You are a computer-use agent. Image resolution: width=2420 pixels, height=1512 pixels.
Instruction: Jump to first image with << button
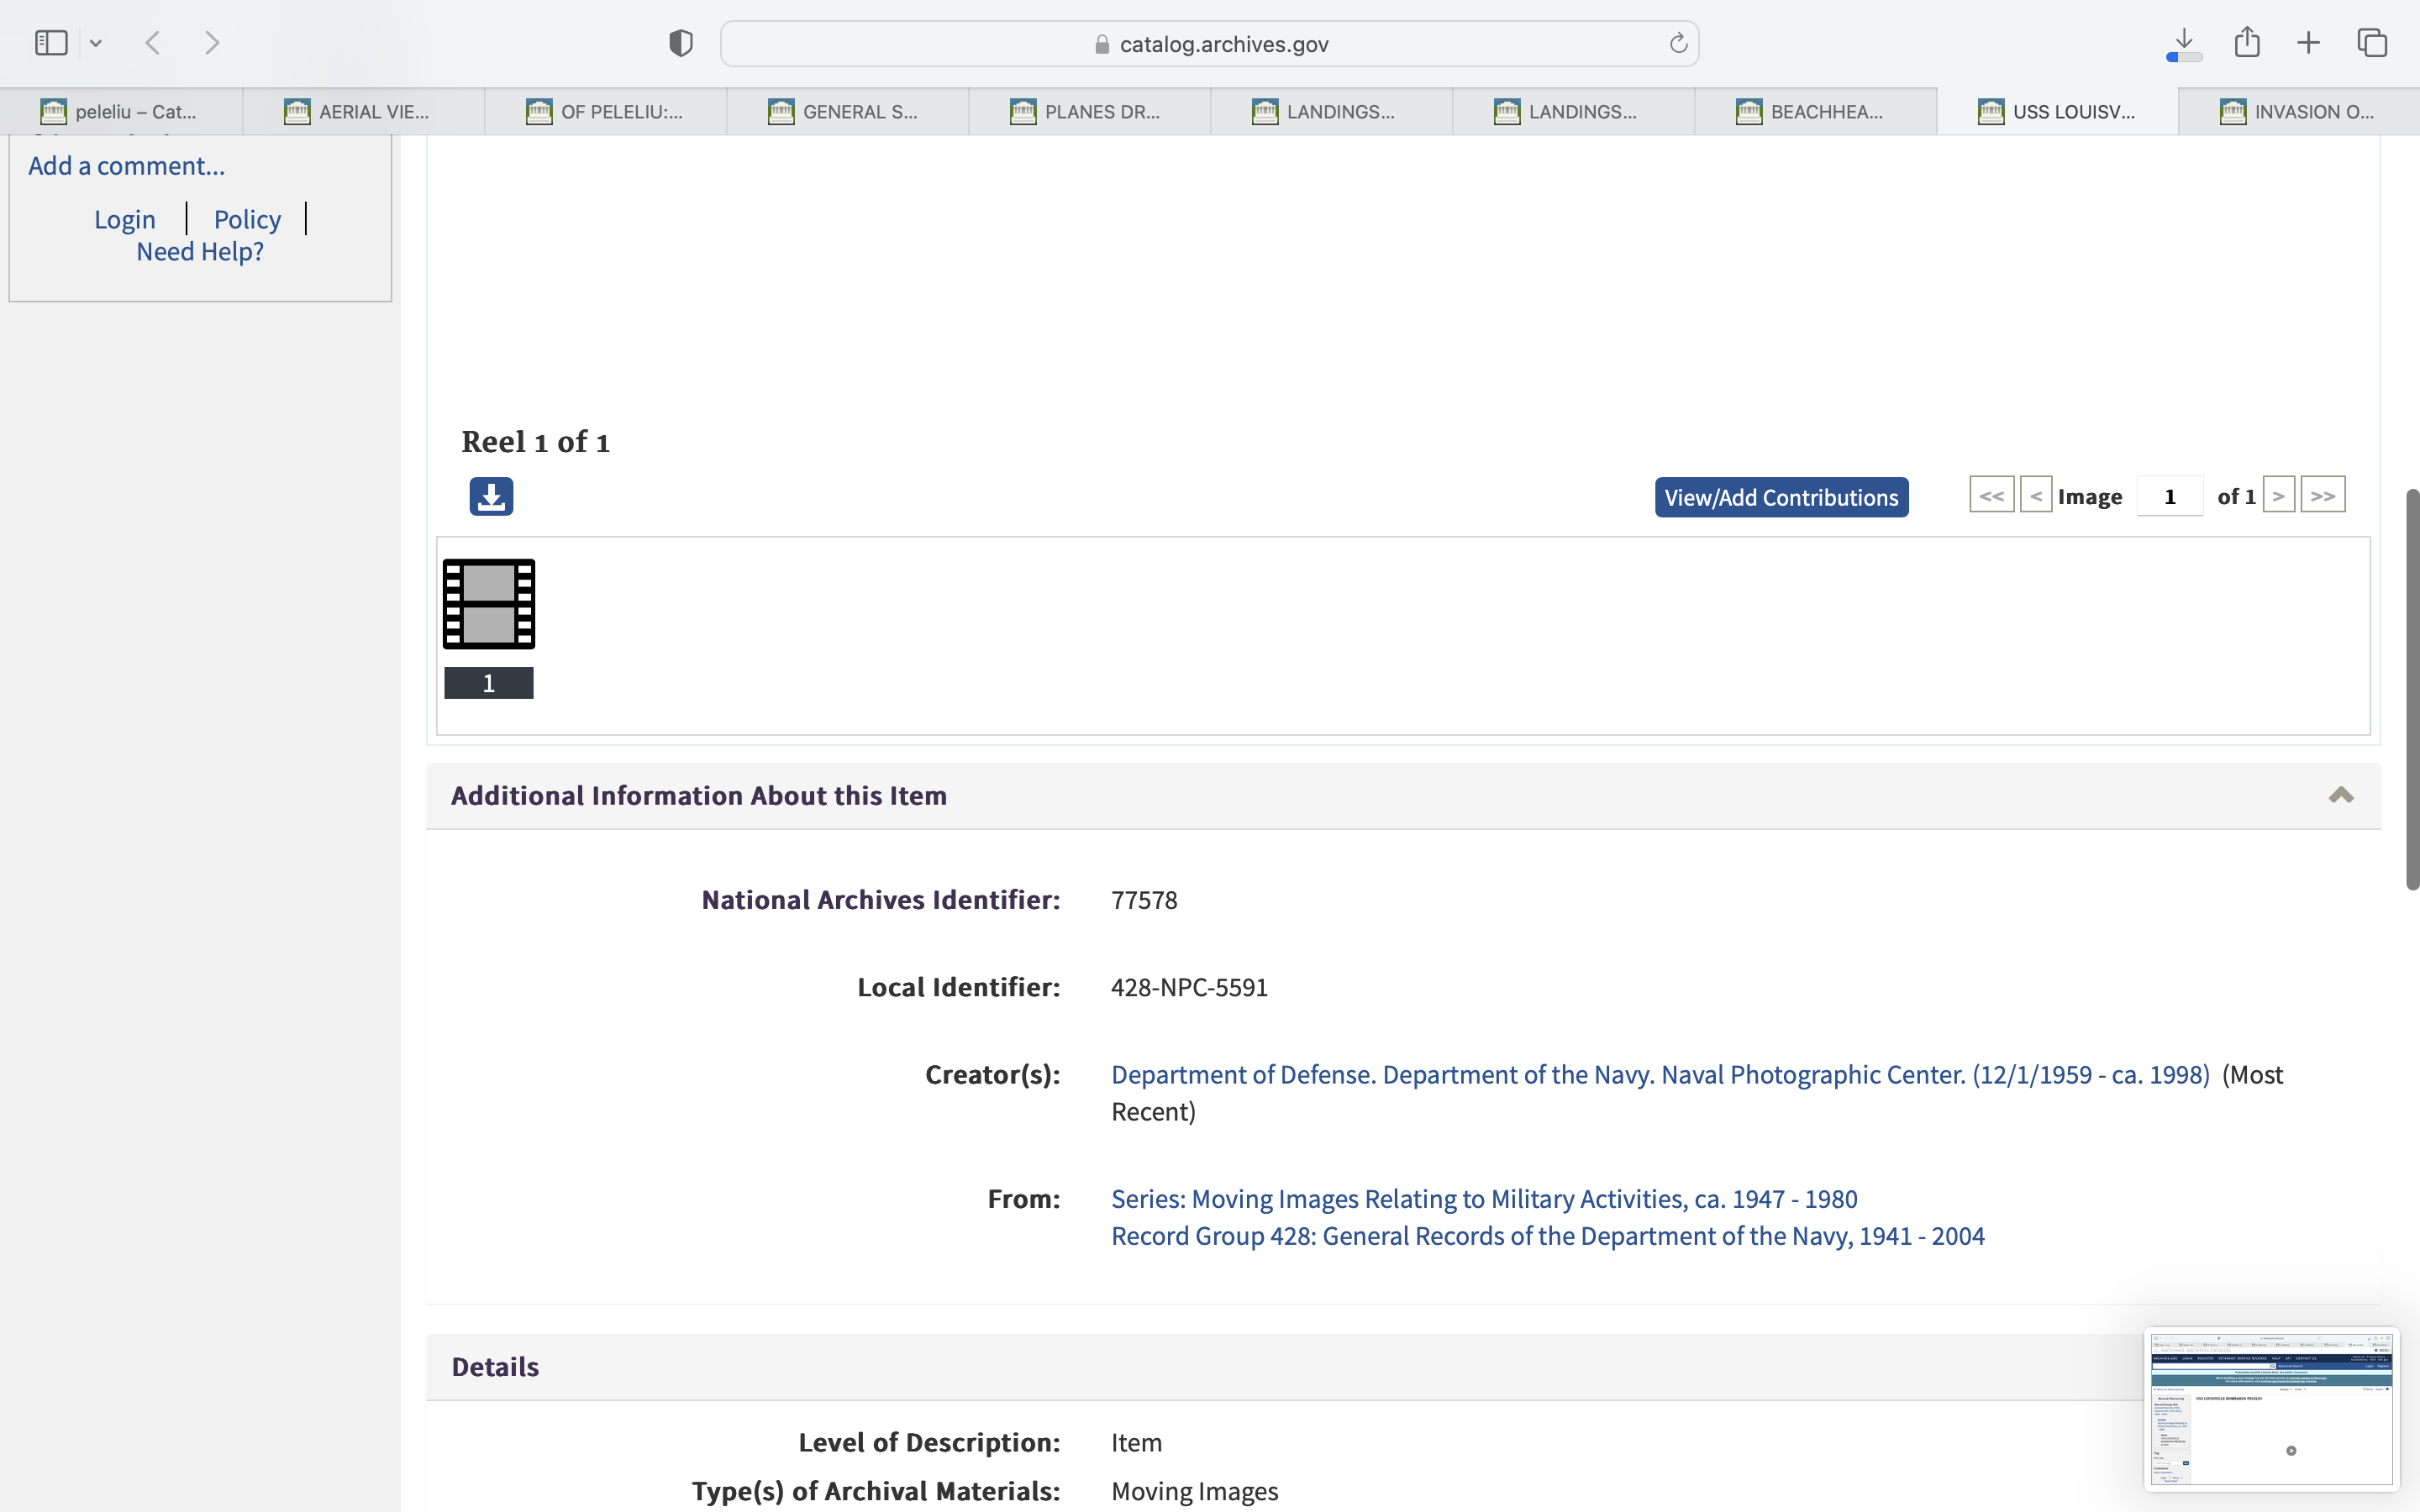click(x=1991, y=495)
